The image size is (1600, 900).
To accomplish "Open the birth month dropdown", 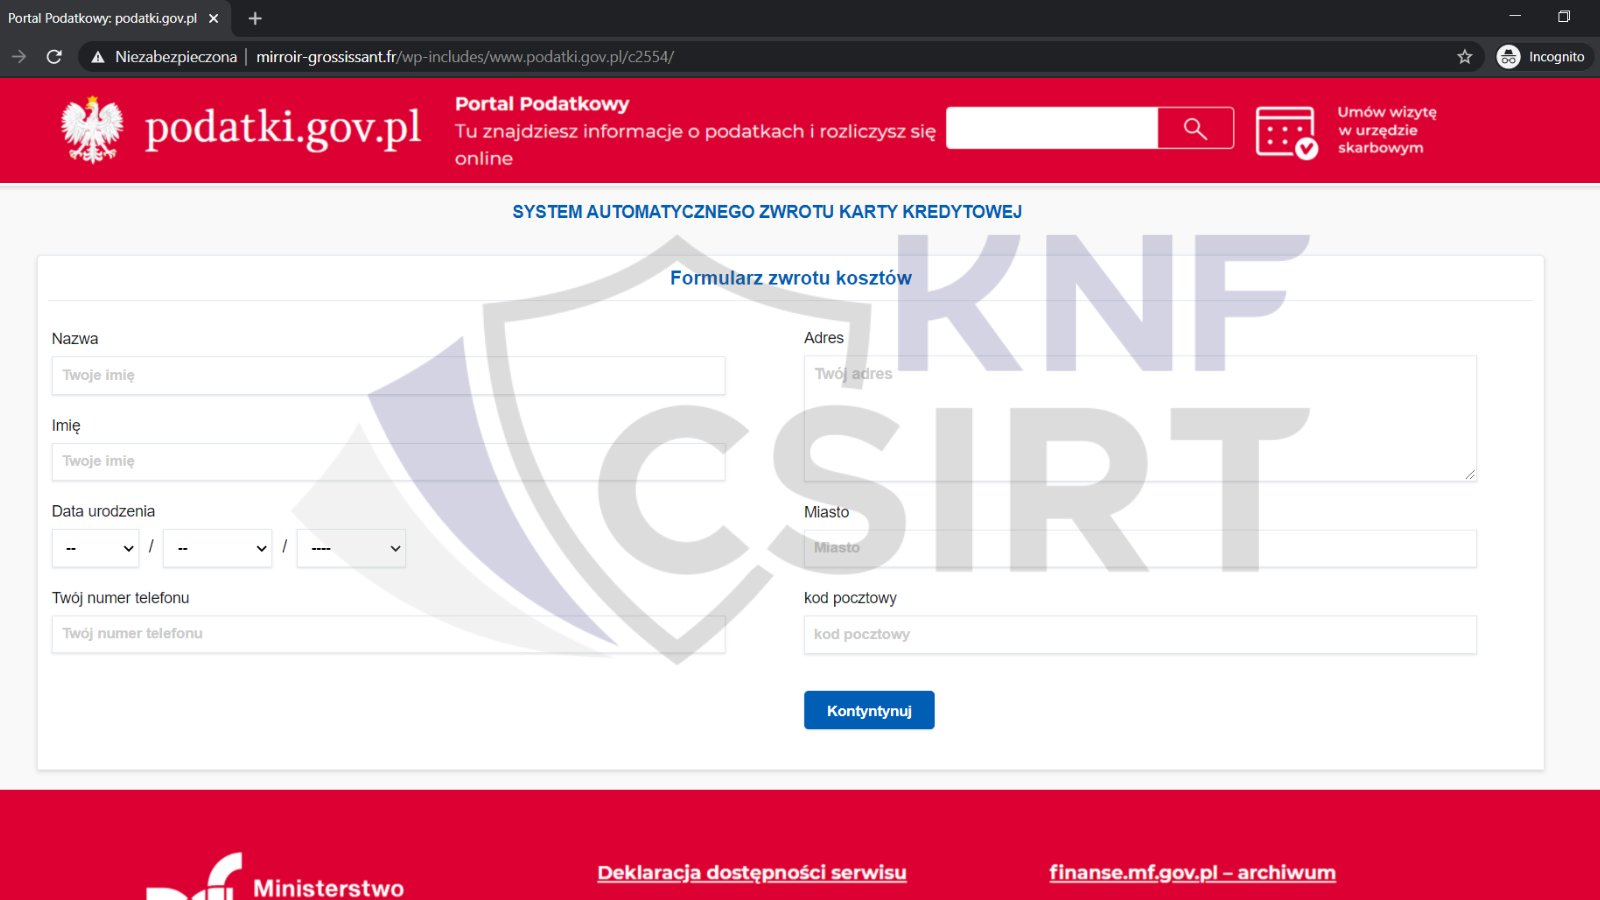I will click(x=218, y=548).
